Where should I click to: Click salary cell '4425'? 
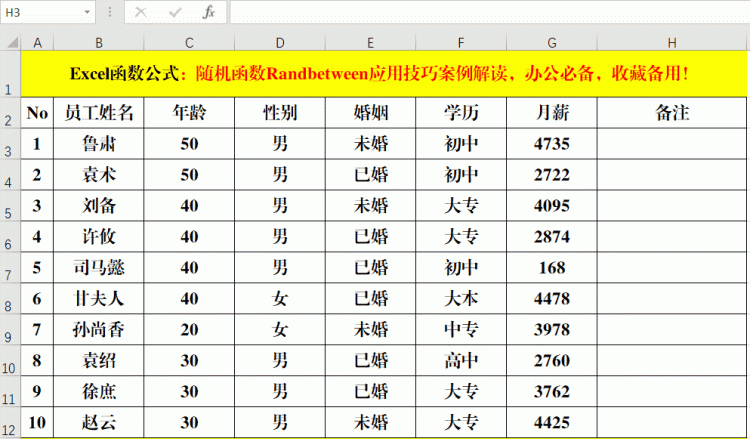552,422
